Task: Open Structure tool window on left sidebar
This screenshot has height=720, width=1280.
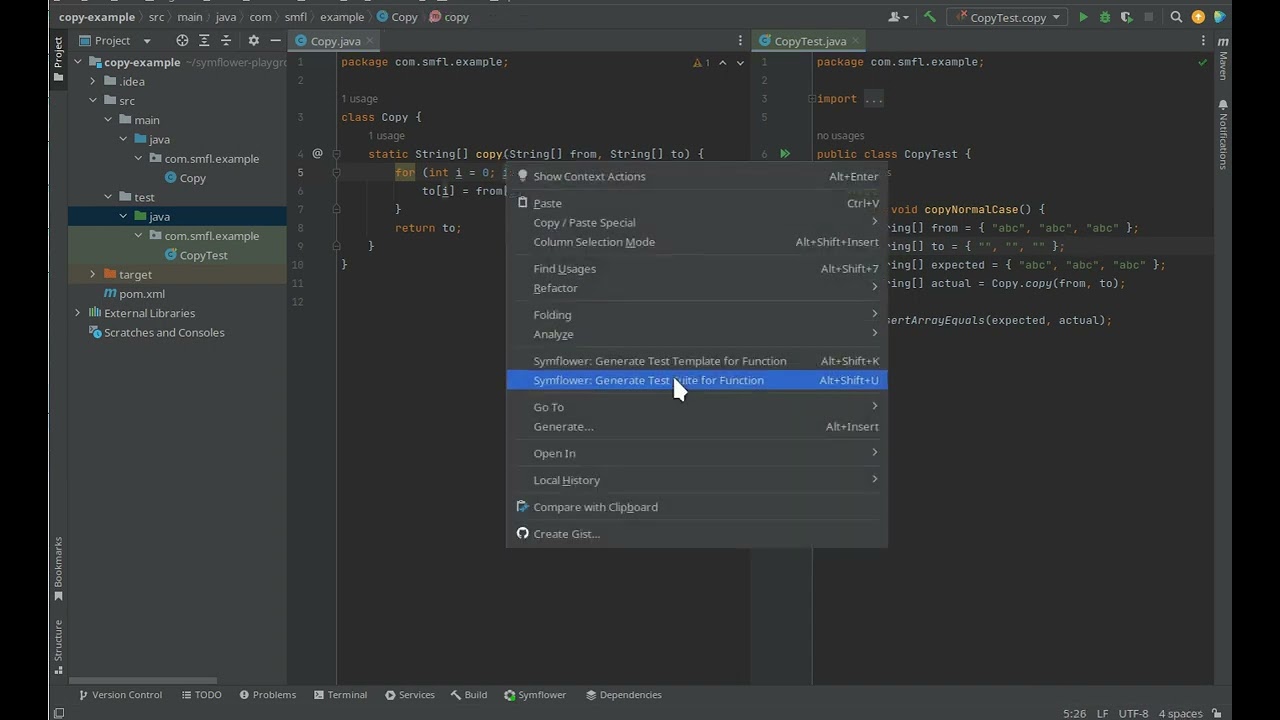Action: click(x=58, y=647)
